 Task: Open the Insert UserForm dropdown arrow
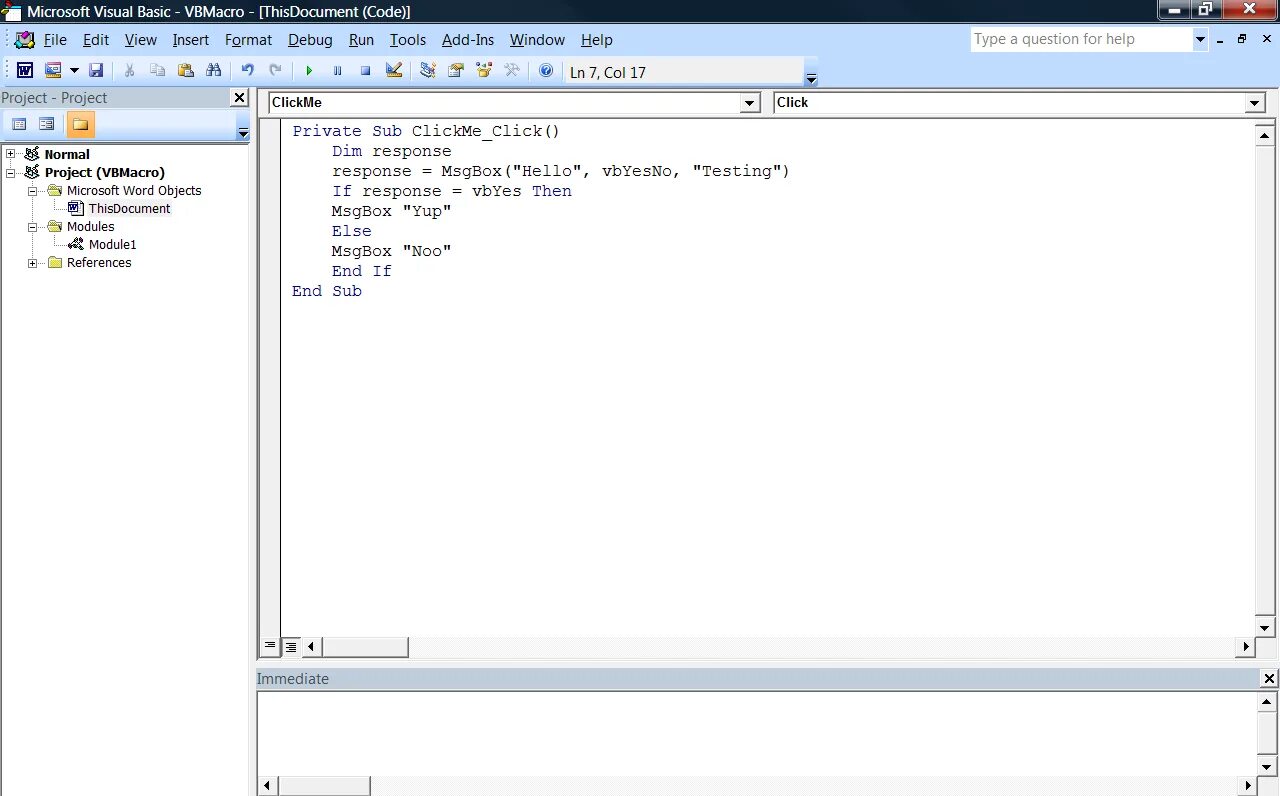point(74,71)
